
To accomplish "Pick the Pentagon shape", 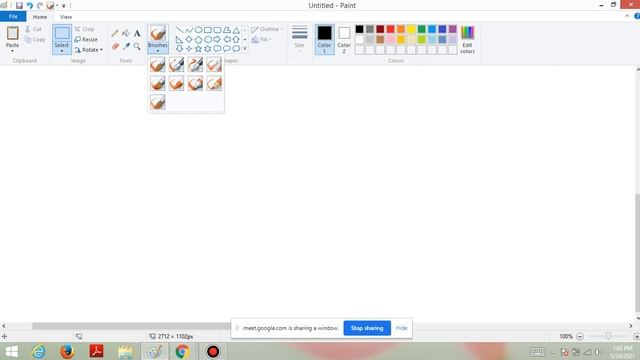I will point(198,40).
